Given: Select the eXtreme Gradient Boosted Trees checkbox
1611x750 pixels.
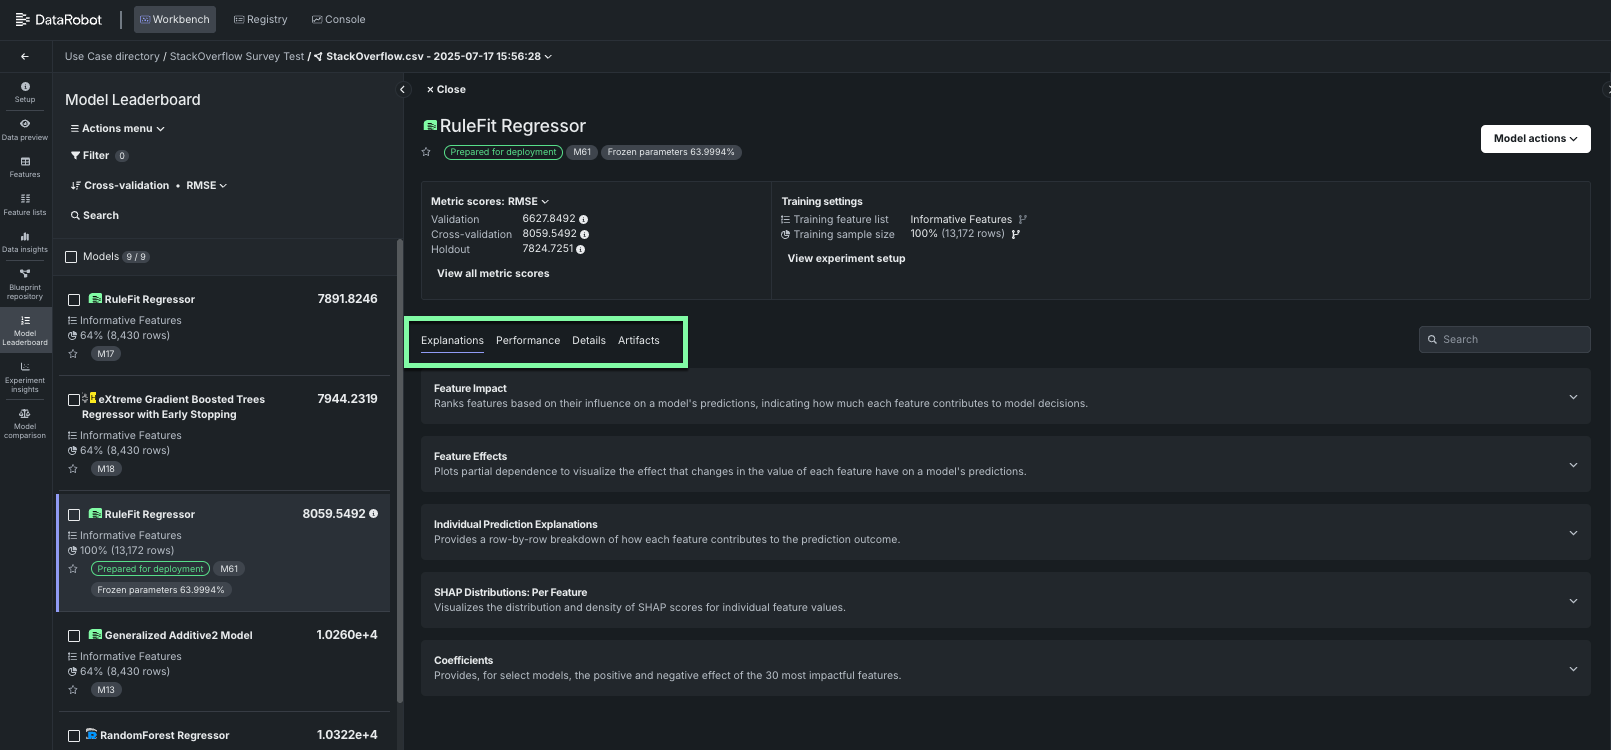Looking at the screenshot, I should point(73,400).
